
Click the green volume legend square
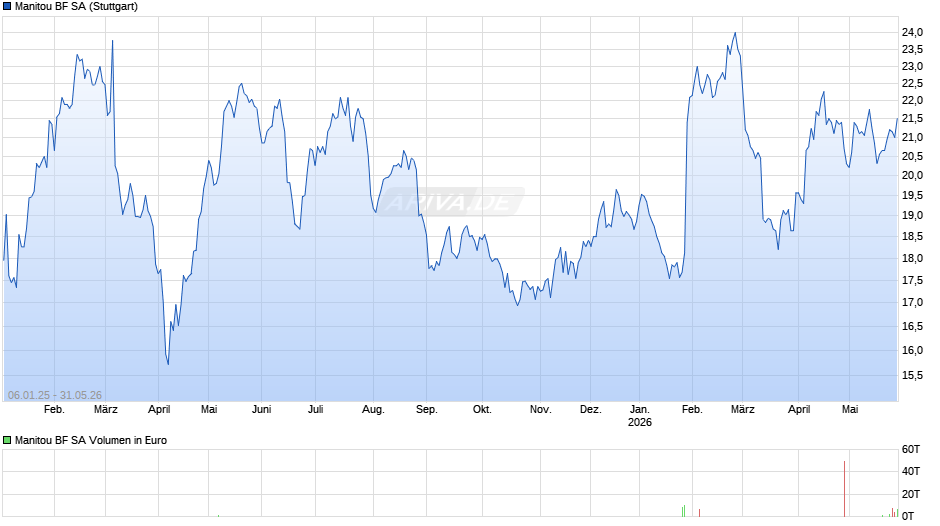[x=7, y=440]
